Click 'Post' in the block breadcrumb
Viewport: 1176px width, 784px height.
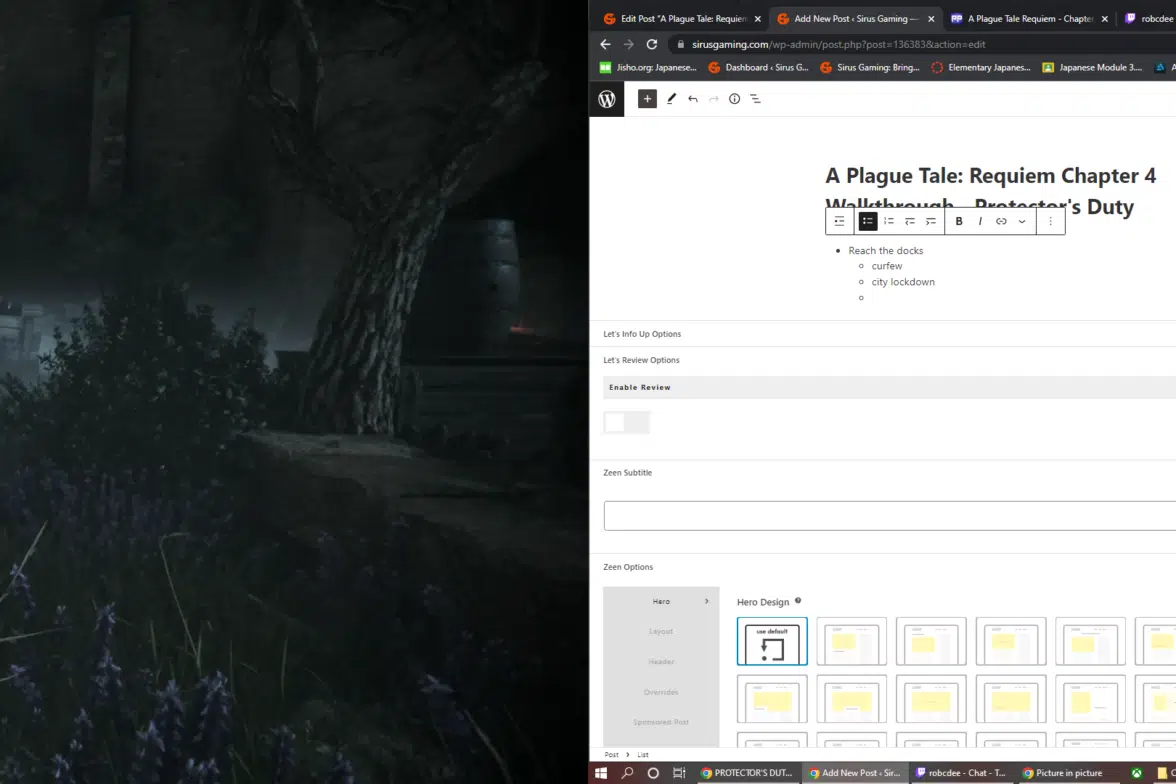point(611,755)
